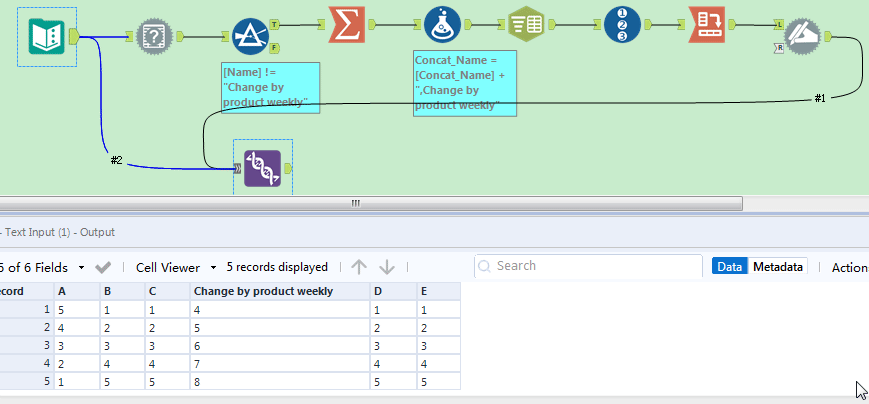Select record row number 3
Screen dimensions: 869x404
[x=27, y=345]
